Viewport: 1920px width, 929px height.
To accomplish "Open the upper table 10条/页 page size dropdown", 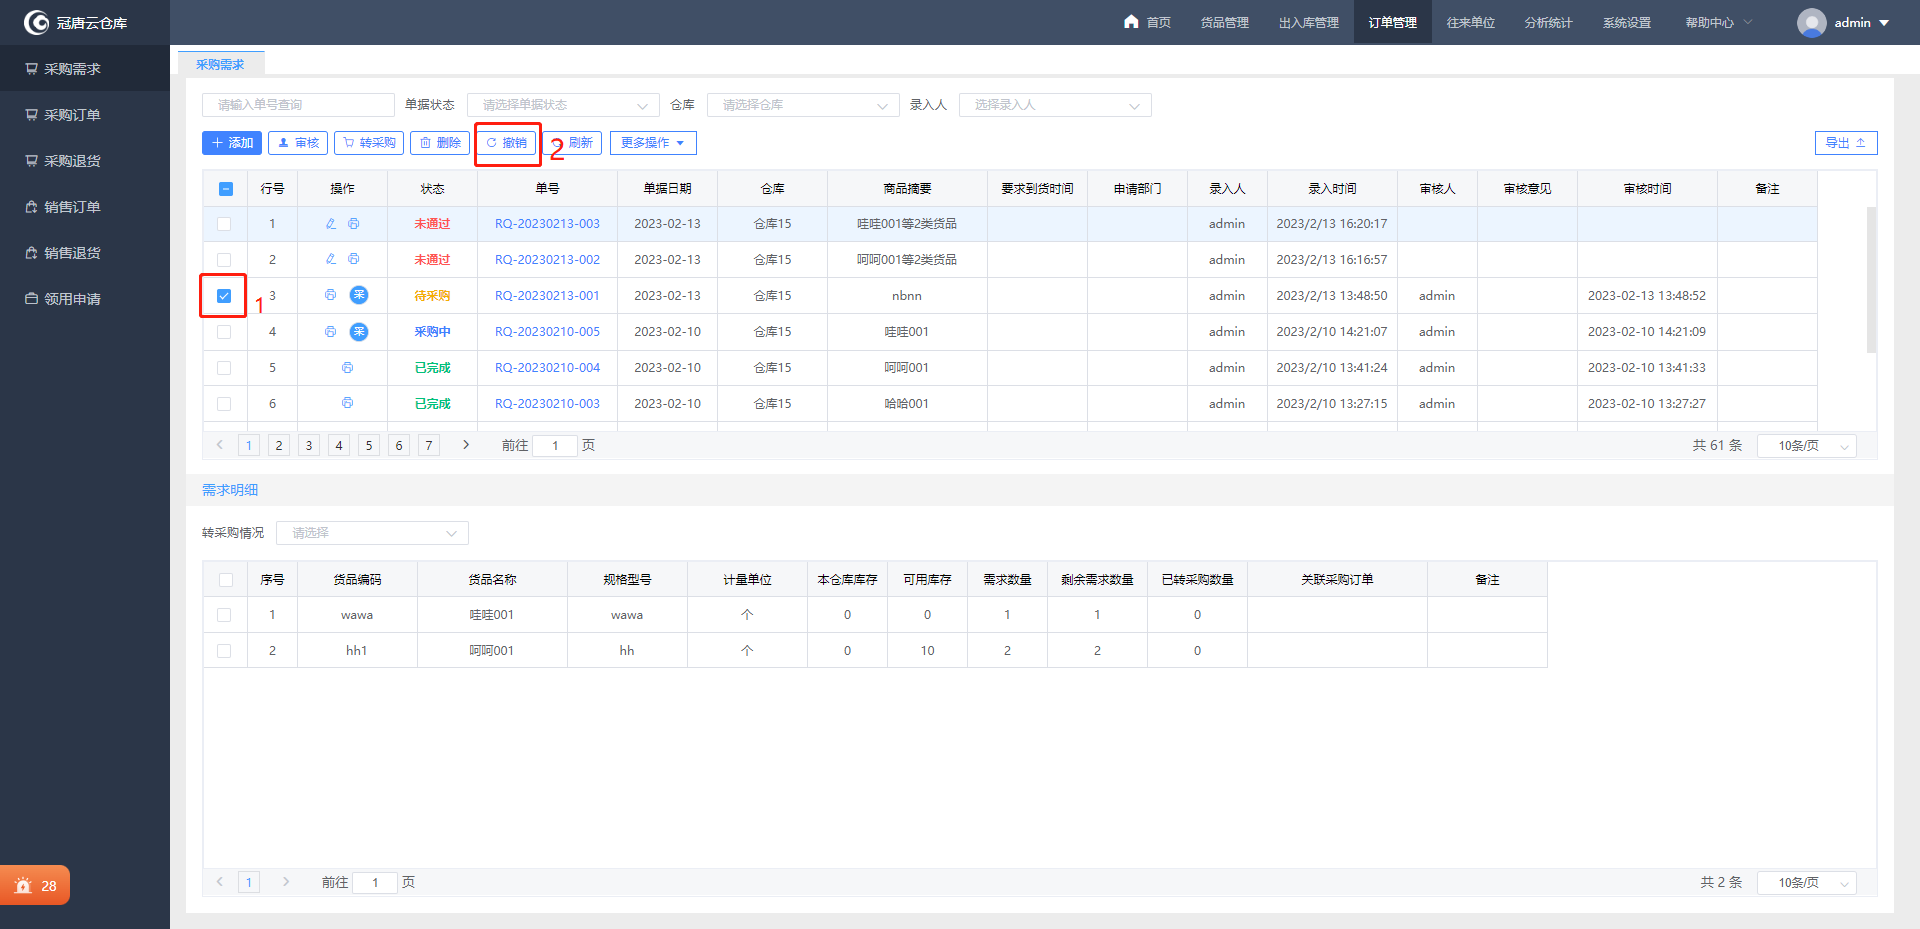I will pyautogui.click(x=1807, y=446).
